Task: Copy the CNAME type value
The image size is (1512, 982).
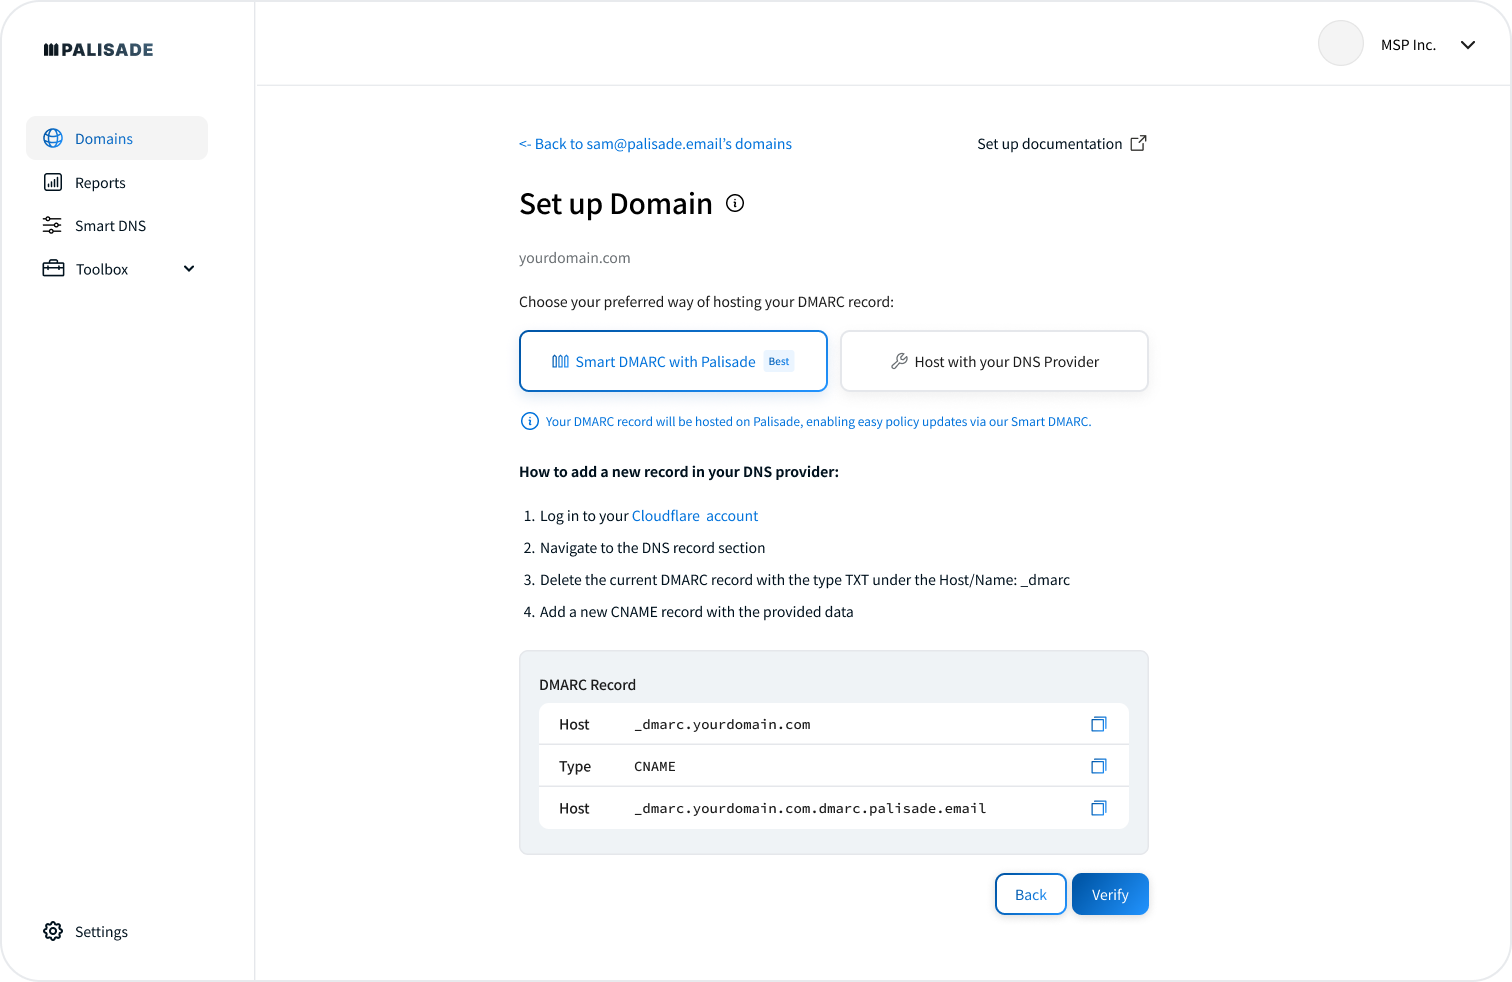Action: [1098, 766]
